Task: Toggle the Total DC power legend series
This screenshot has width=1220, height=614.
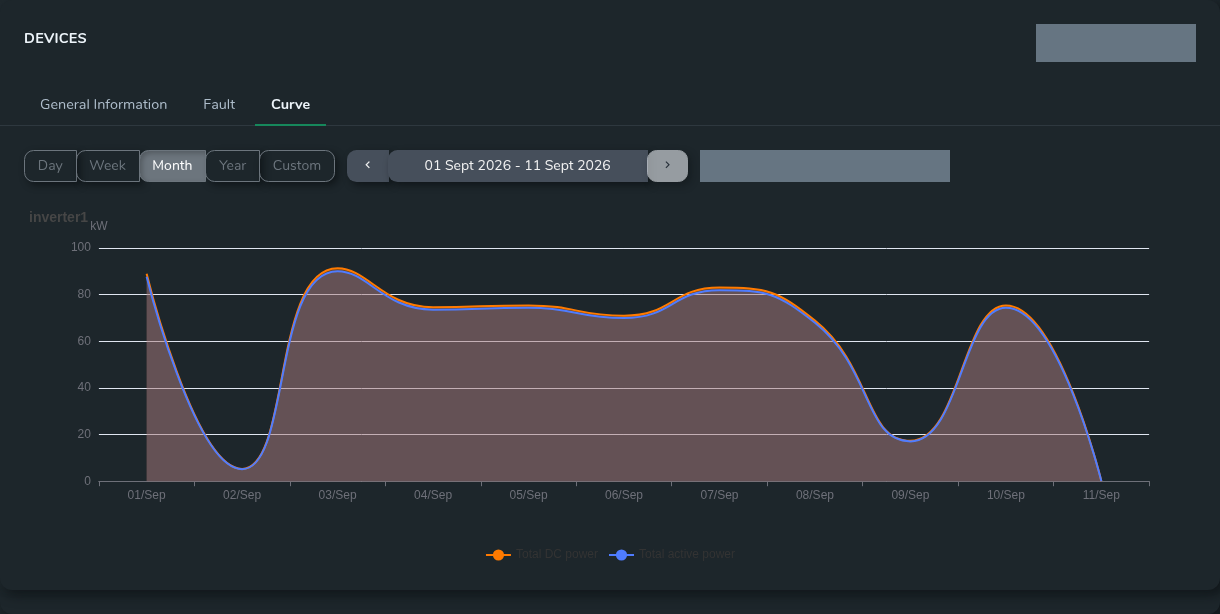Action: click(542, 554)
